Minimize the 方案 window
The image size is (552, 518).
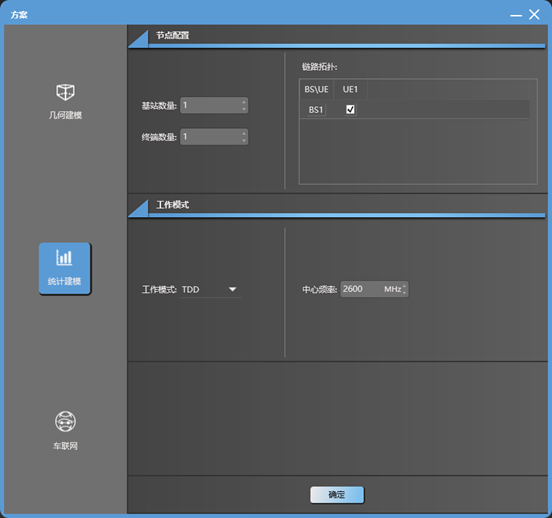coord(516,15)
